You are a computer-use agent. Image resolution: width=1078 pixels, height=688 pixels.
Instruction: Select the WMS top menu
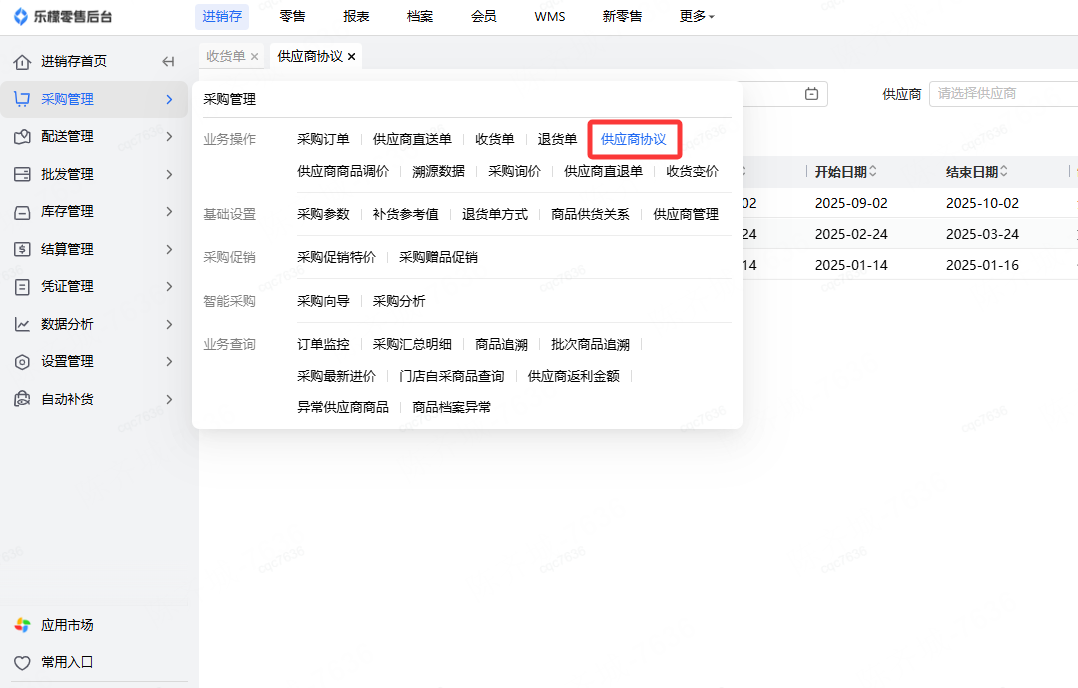(550, 16)
